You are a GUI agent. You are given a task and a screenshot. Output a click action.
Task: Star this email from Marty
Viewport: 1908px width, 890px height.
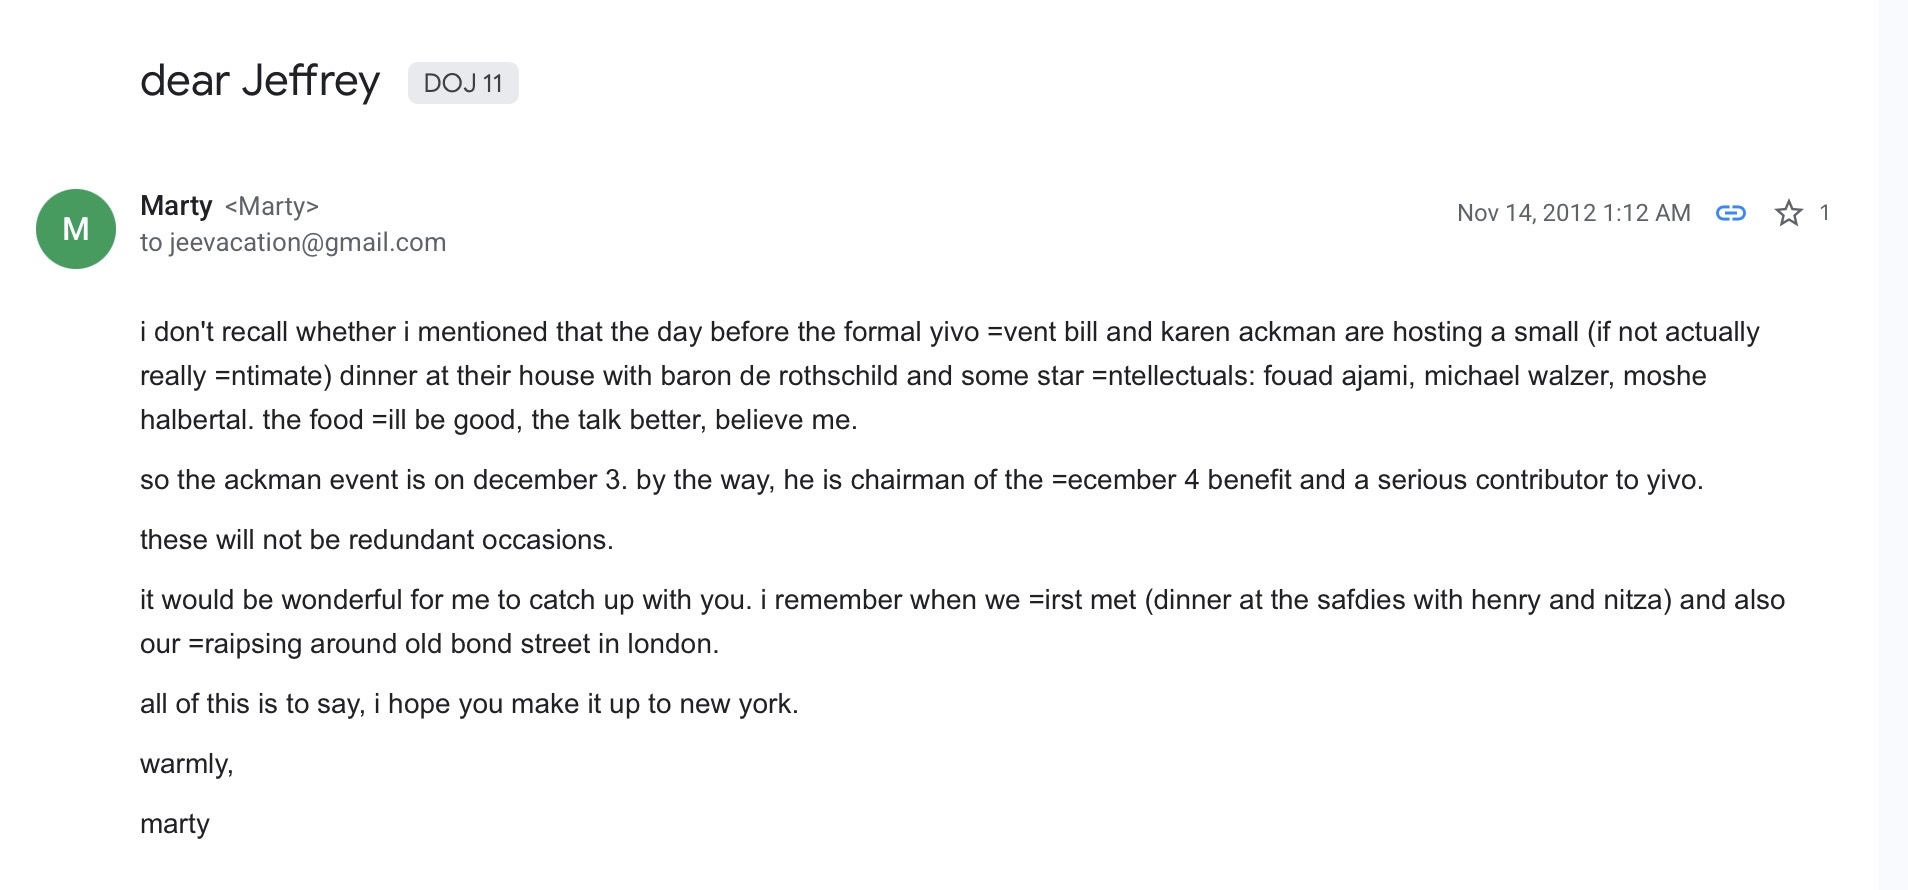tap(1788, 213)
